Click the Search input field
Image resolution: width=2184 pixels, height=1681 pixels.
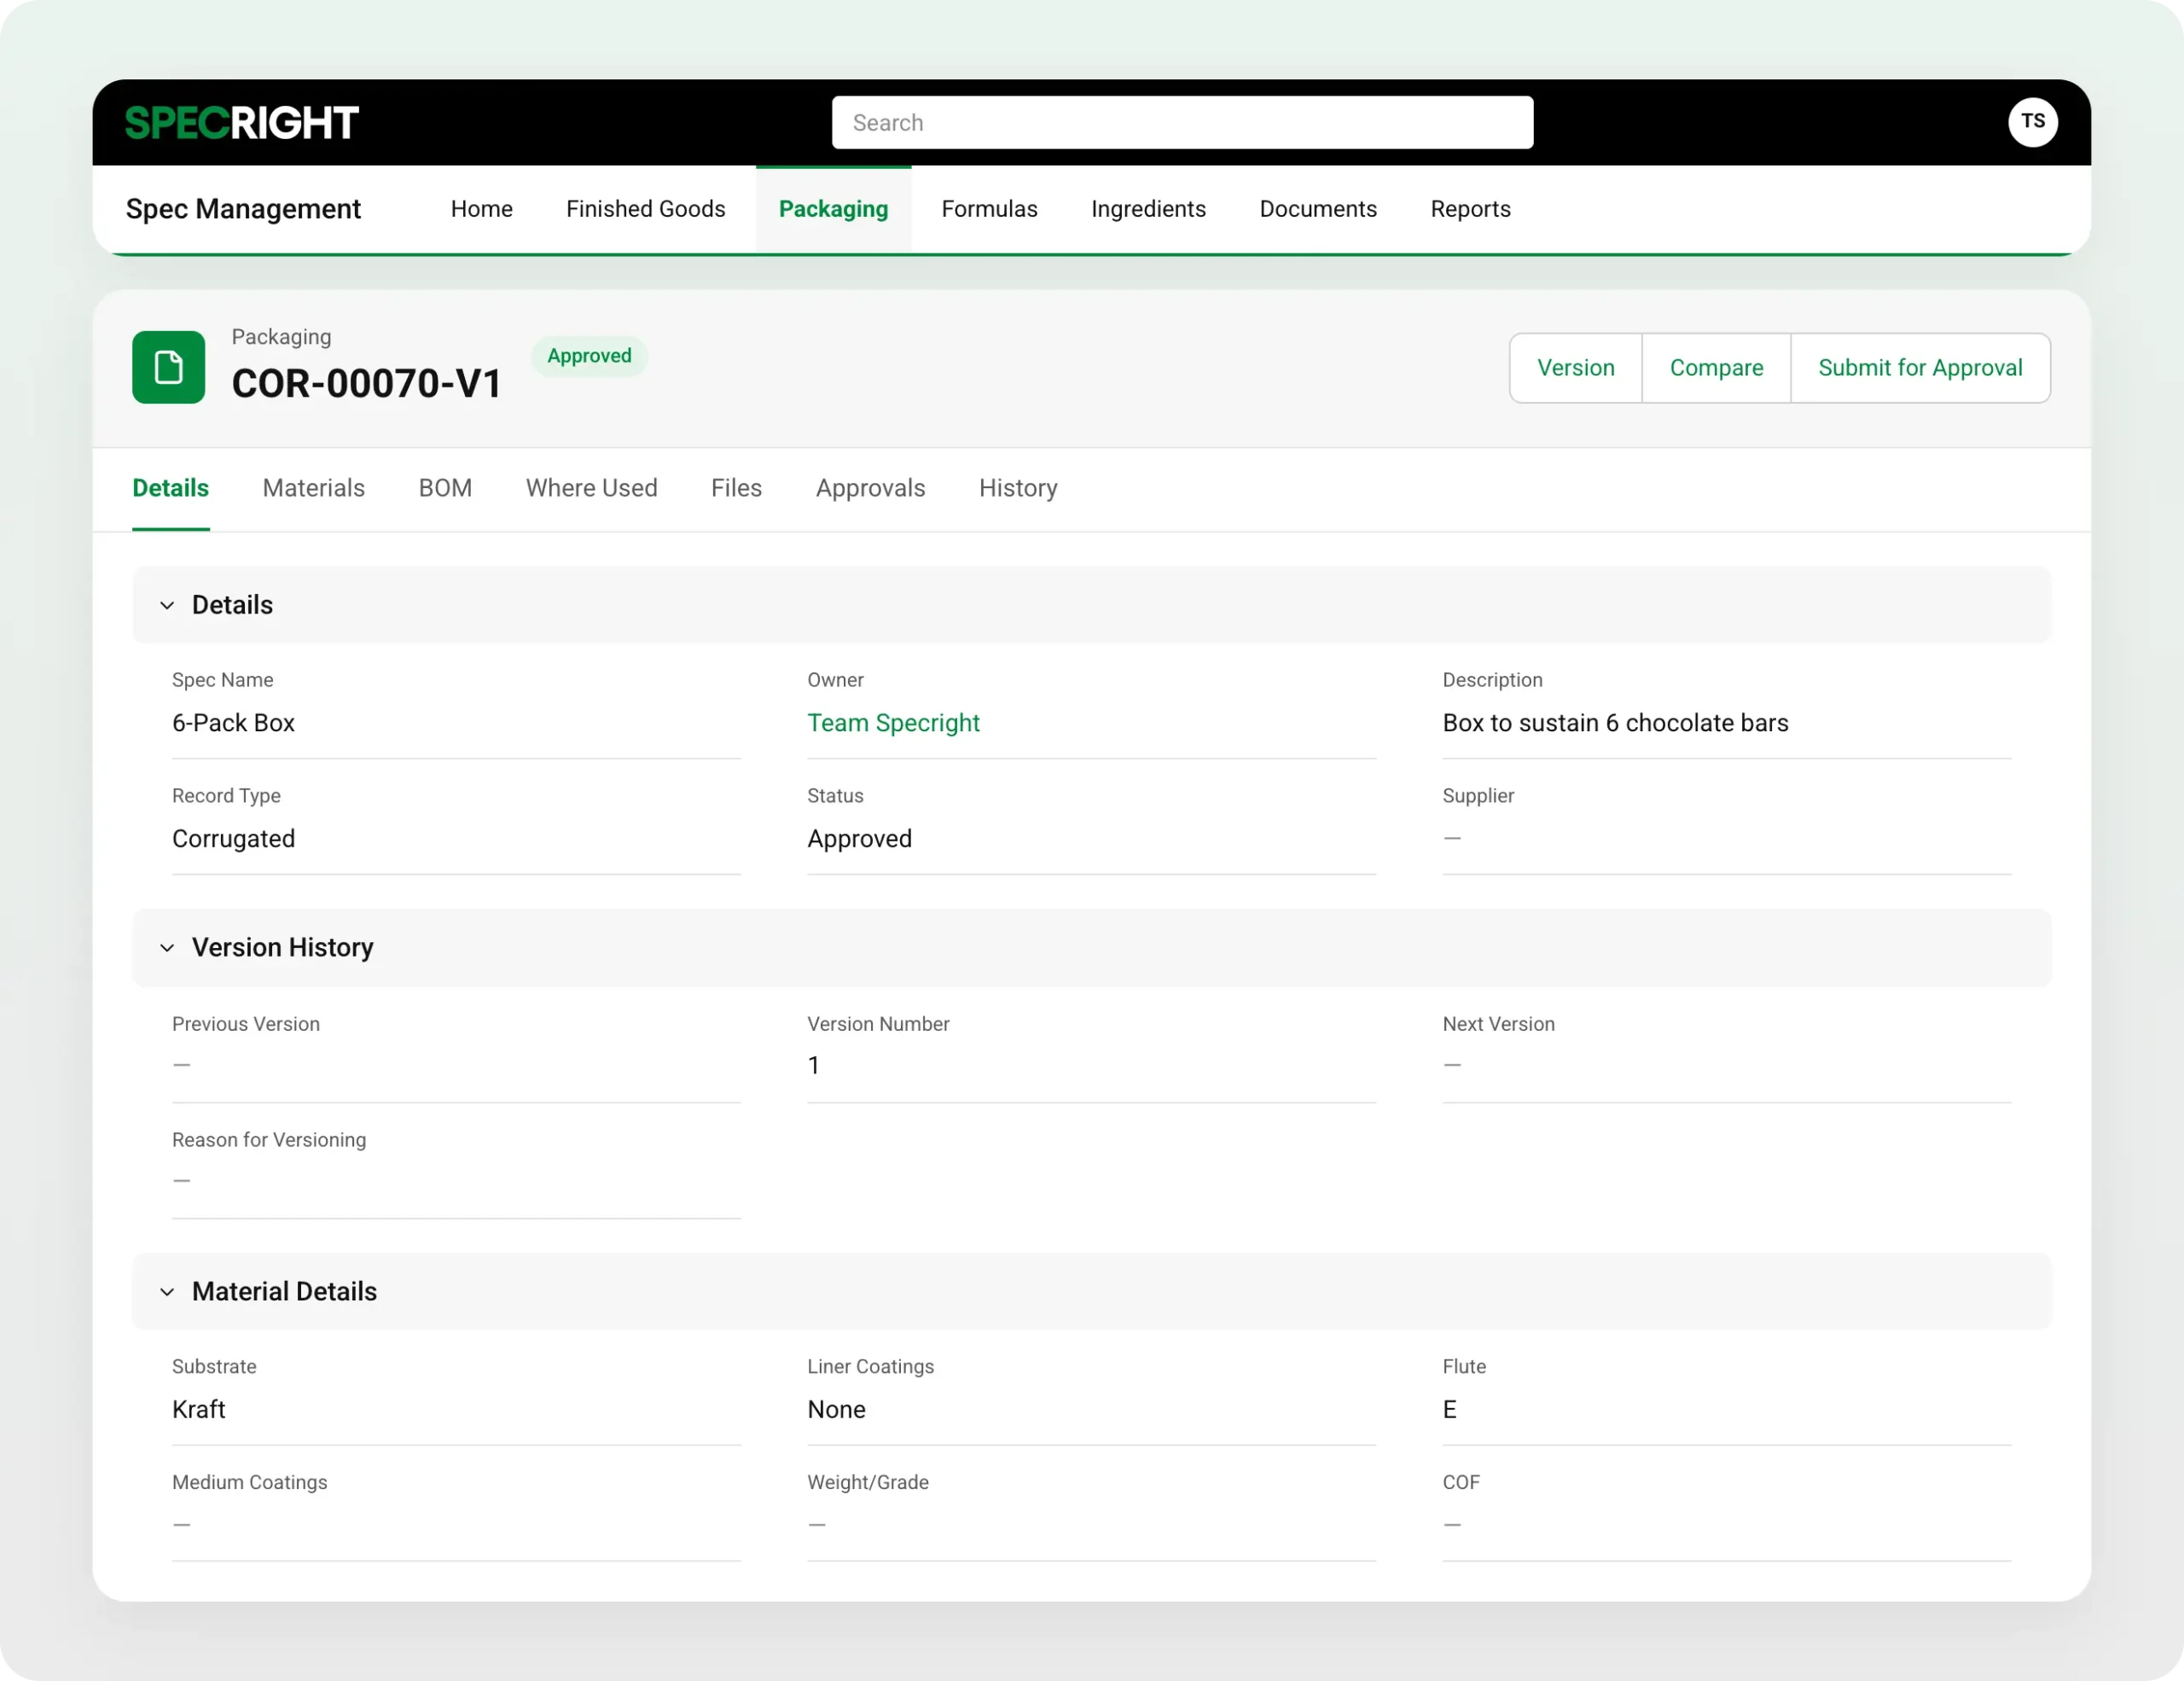[1182, 122]
